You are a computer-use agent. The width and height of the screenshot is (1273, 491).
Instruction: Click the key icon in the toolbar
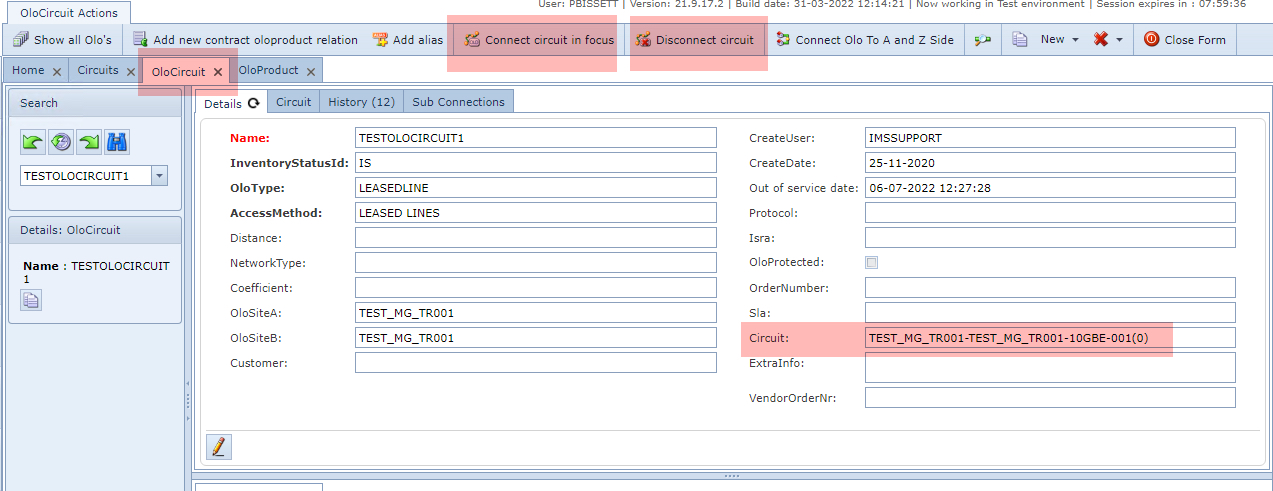983,40
